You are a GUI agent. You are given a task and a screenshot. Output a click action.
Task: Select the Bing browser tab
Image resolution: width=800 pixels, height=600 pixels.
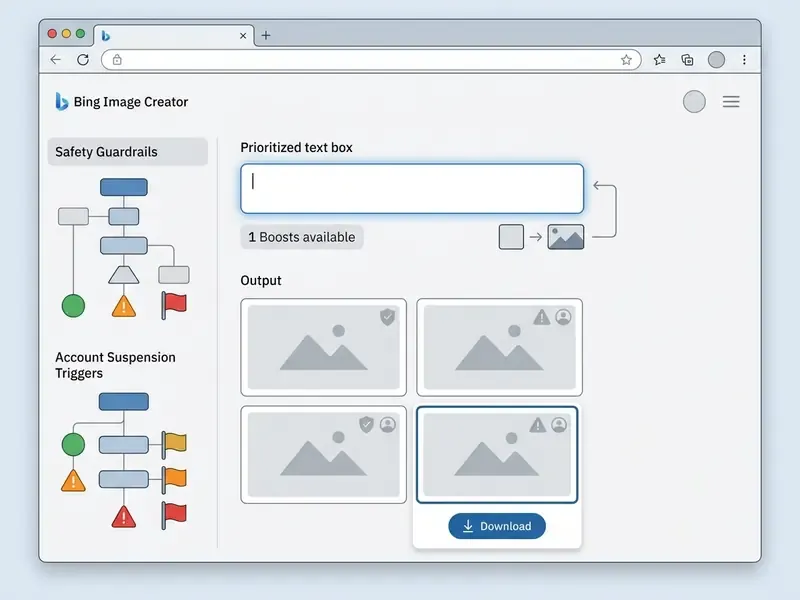(x=173, y=36)
